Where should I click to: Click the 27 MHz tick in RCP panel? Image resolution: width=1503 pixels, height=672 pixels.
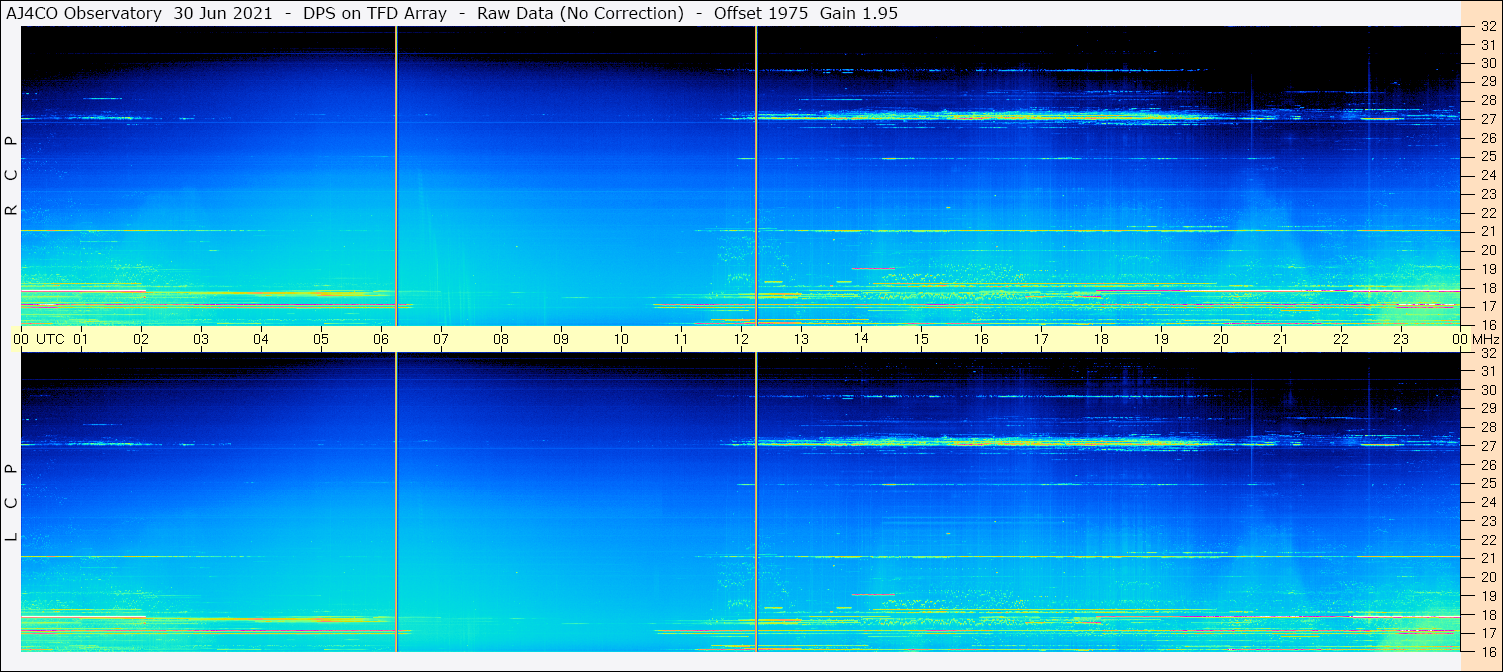click(1487, 119)
